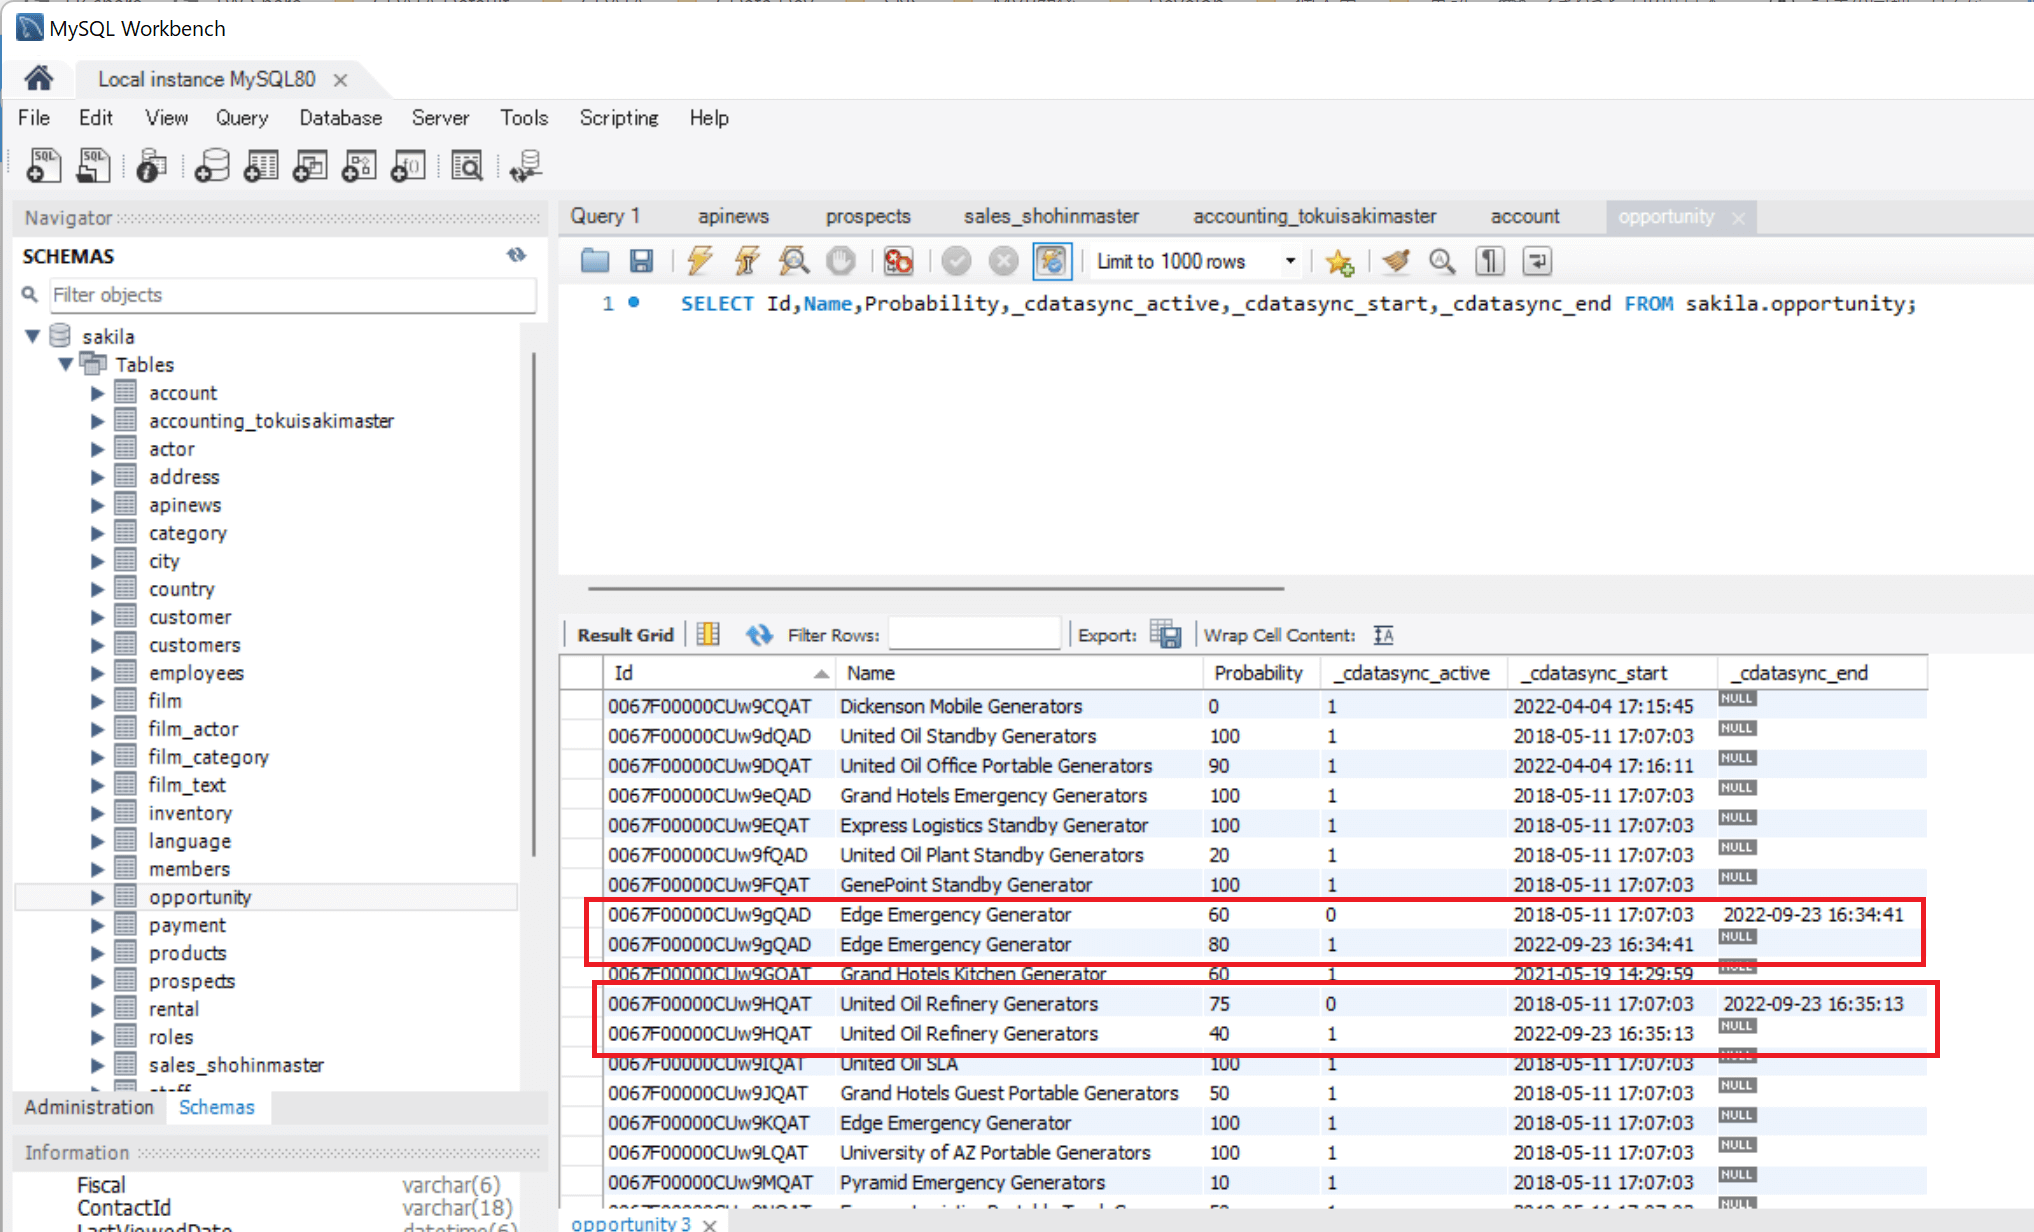Switch to the prospects query tab

point(867,217)
